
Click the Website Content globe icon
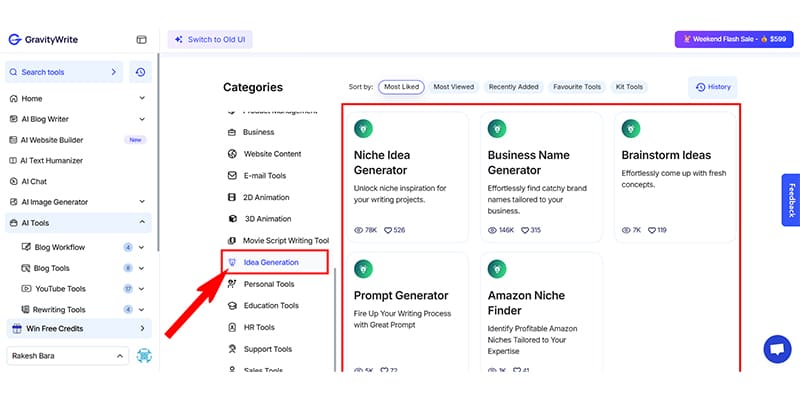click(232, 154)
